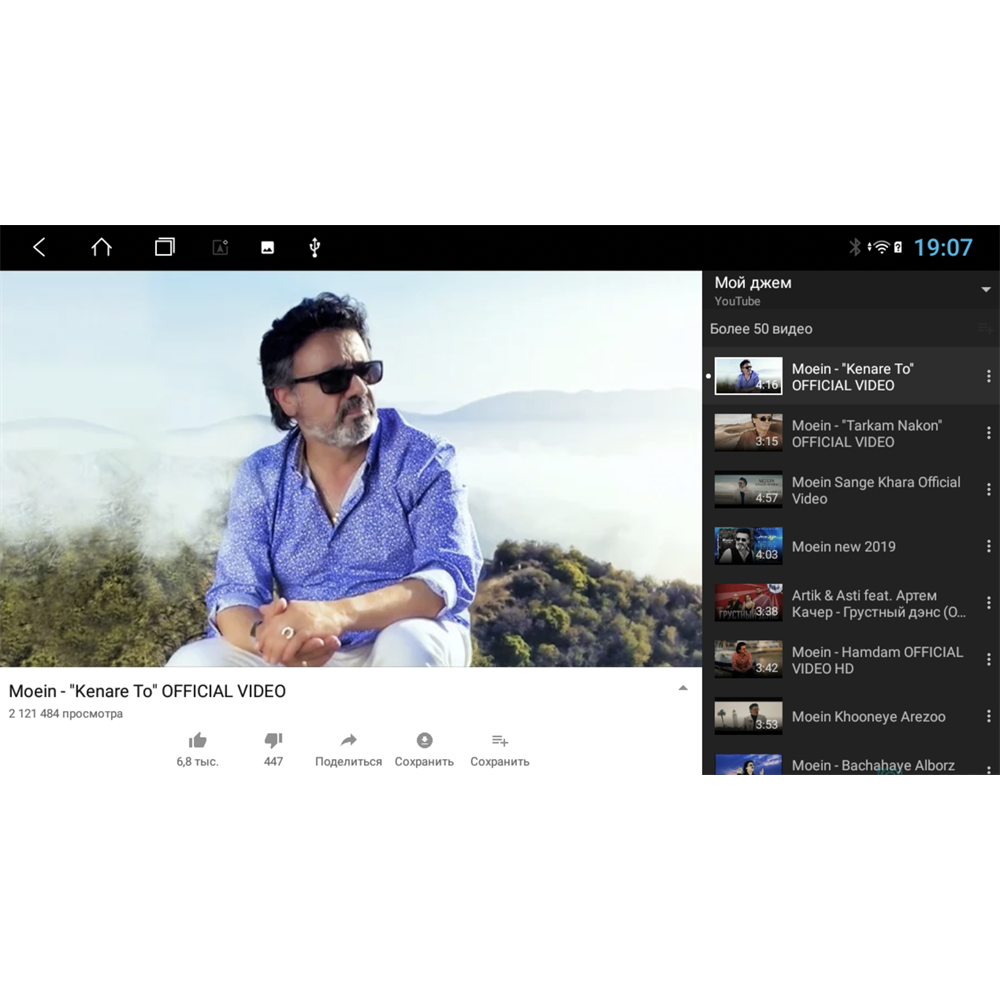This screenshot has width=1000, height=1000.
Task: Tap the Moein Kenare To video title
Action: pos(147,691)
